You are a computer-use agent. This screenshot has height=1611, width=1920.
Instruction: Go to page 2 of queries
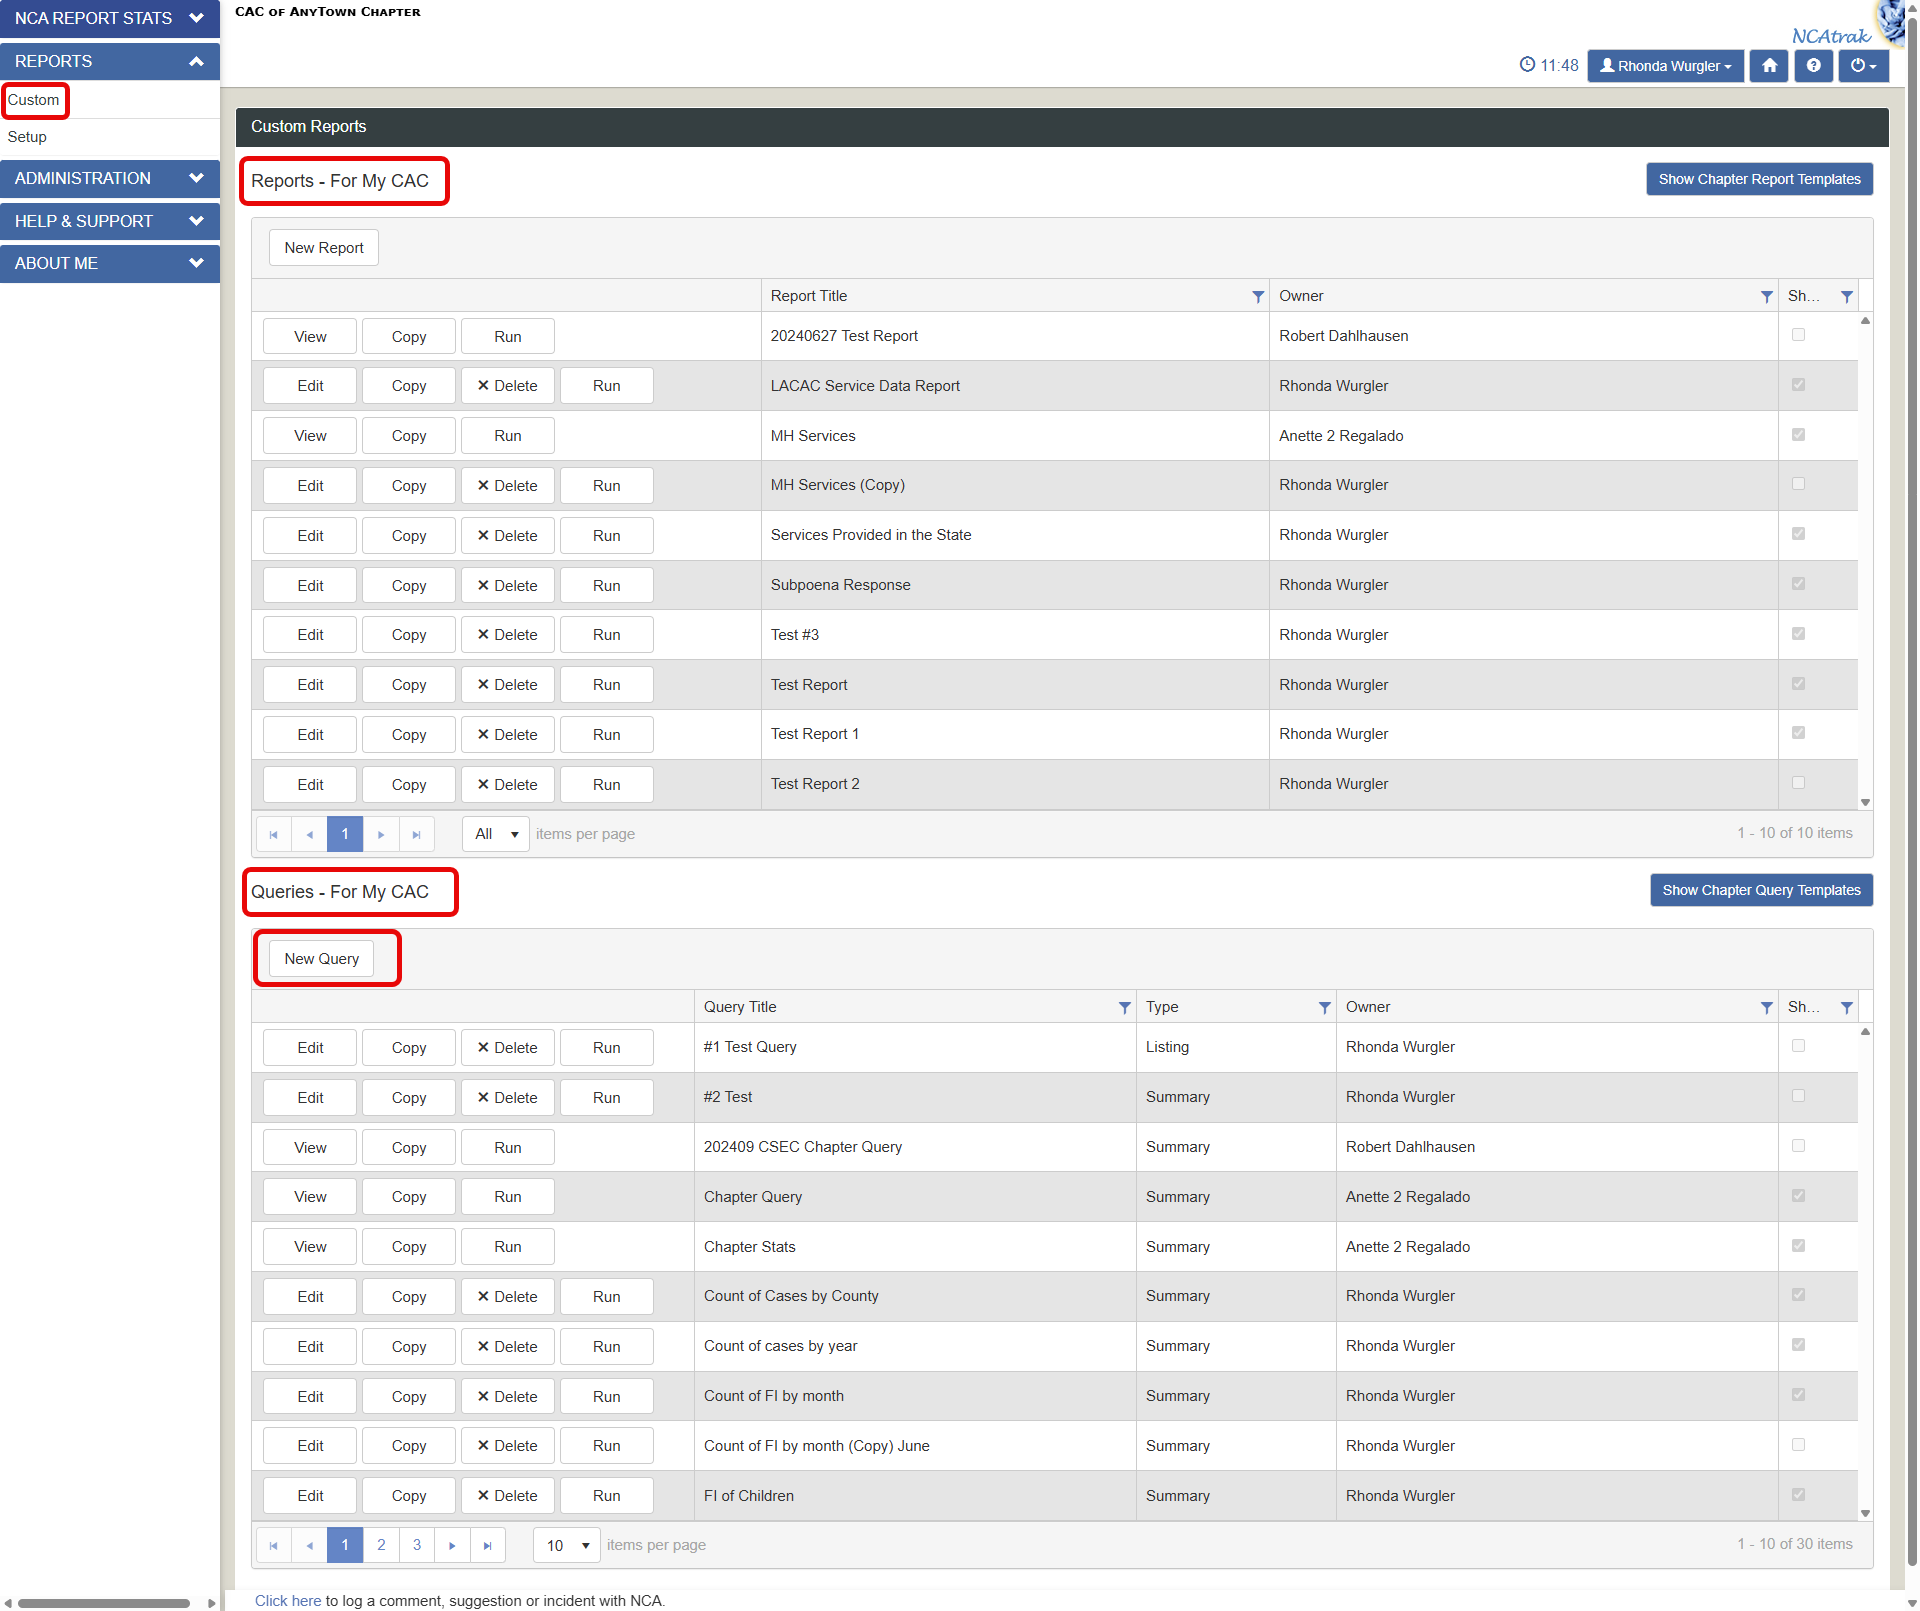click(x=381, y=1545)
